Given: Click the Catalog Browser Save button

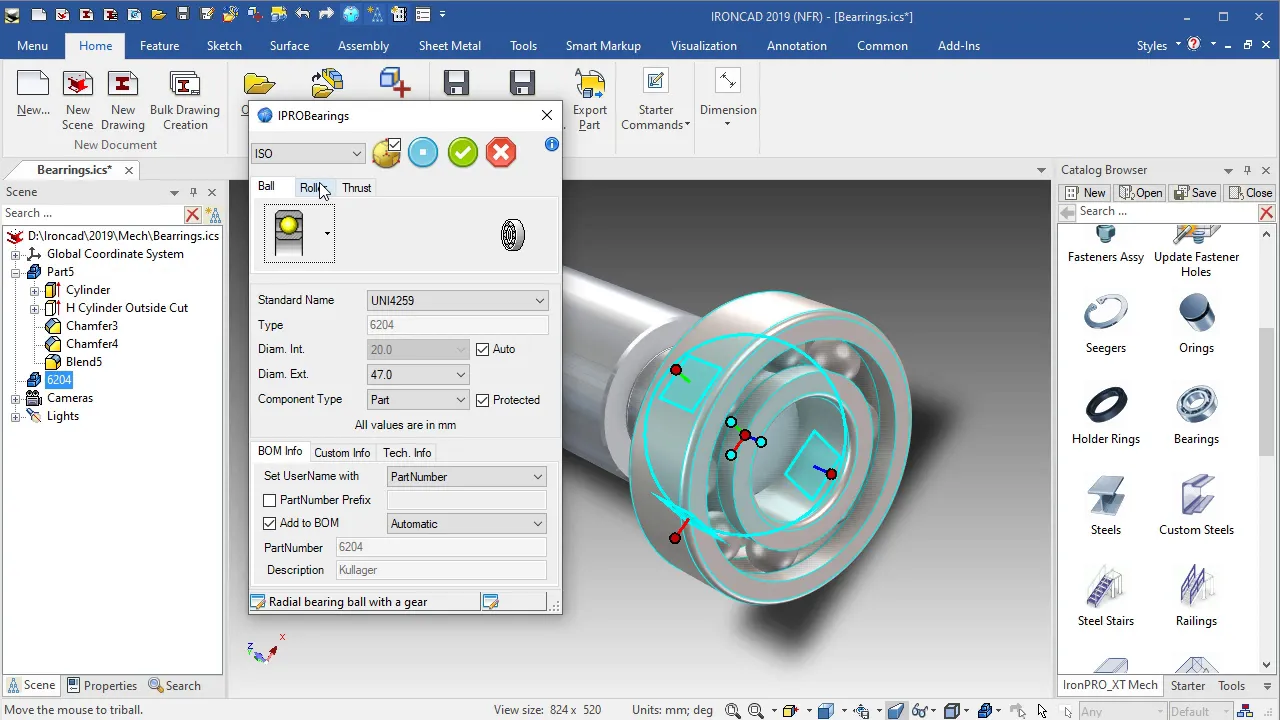Looking at the screenshot, I should tap(1195, 193).
